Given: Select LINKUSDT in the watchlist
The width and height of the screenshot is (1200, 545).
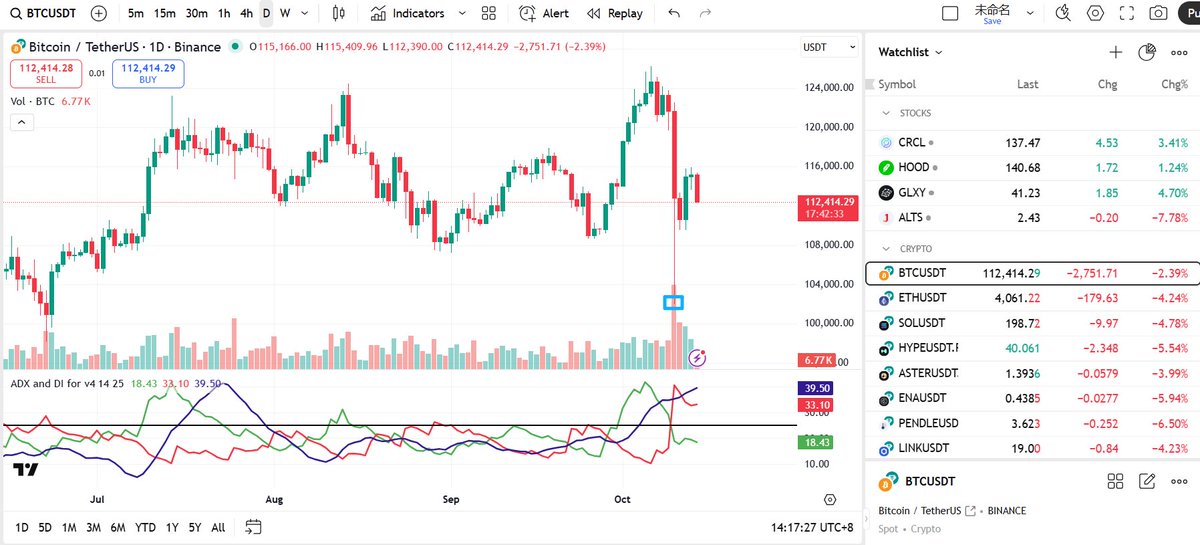Looking at the screenshot, I should 1031,448.
